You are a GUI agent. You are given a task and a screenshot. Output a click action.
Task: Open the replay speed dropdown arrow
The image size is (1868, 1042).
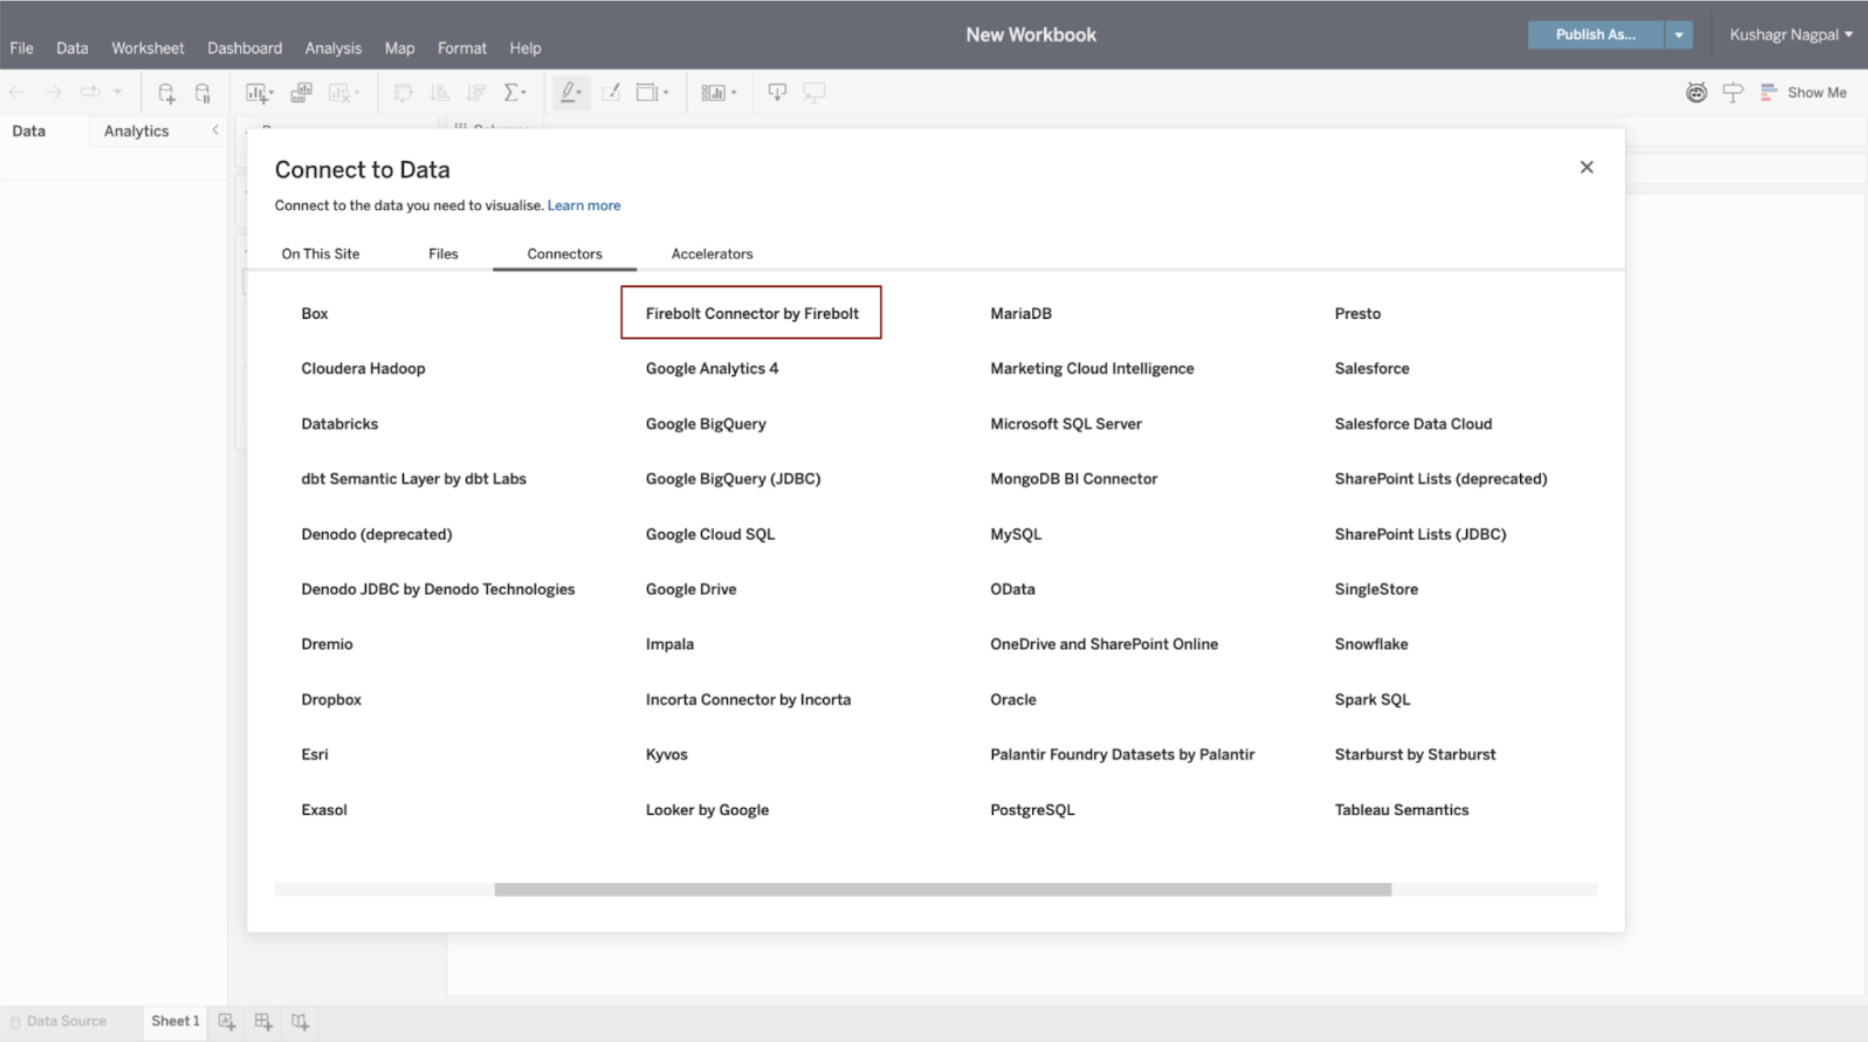pyautogui.click(x=117, y=92)
